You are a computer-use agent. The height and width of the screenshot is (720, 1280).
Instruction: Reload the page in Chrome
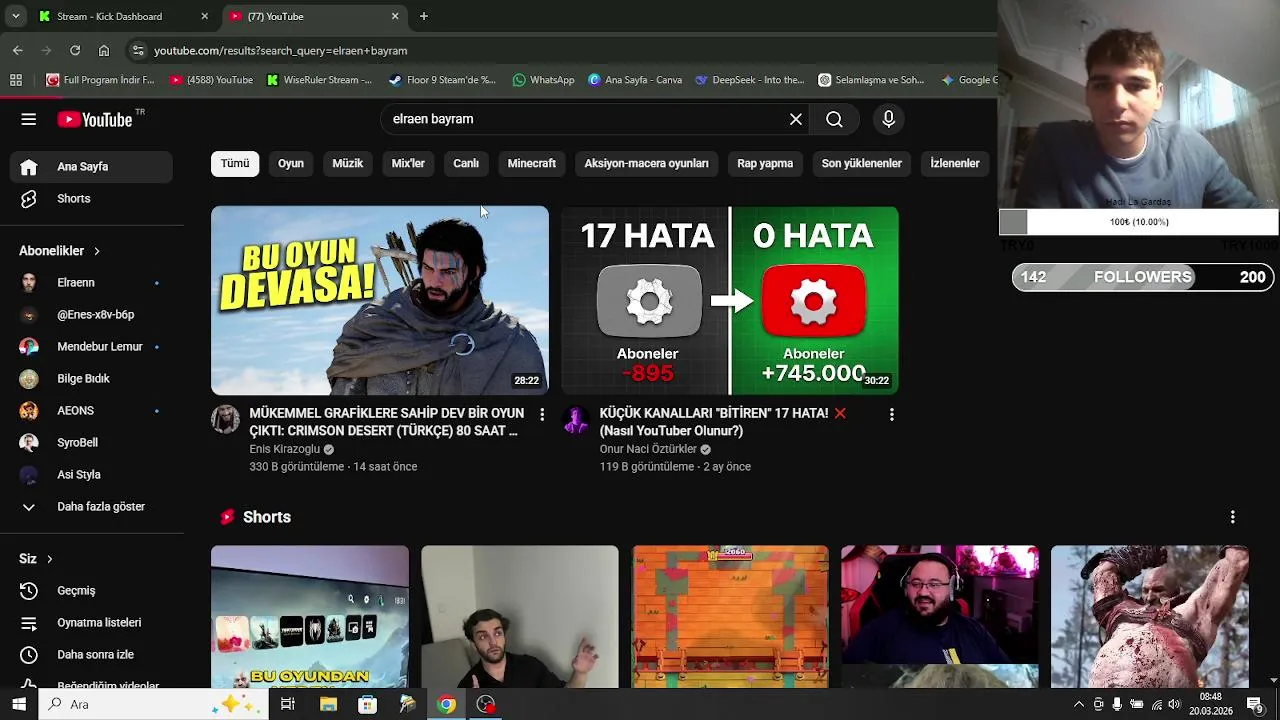point(75,50)
